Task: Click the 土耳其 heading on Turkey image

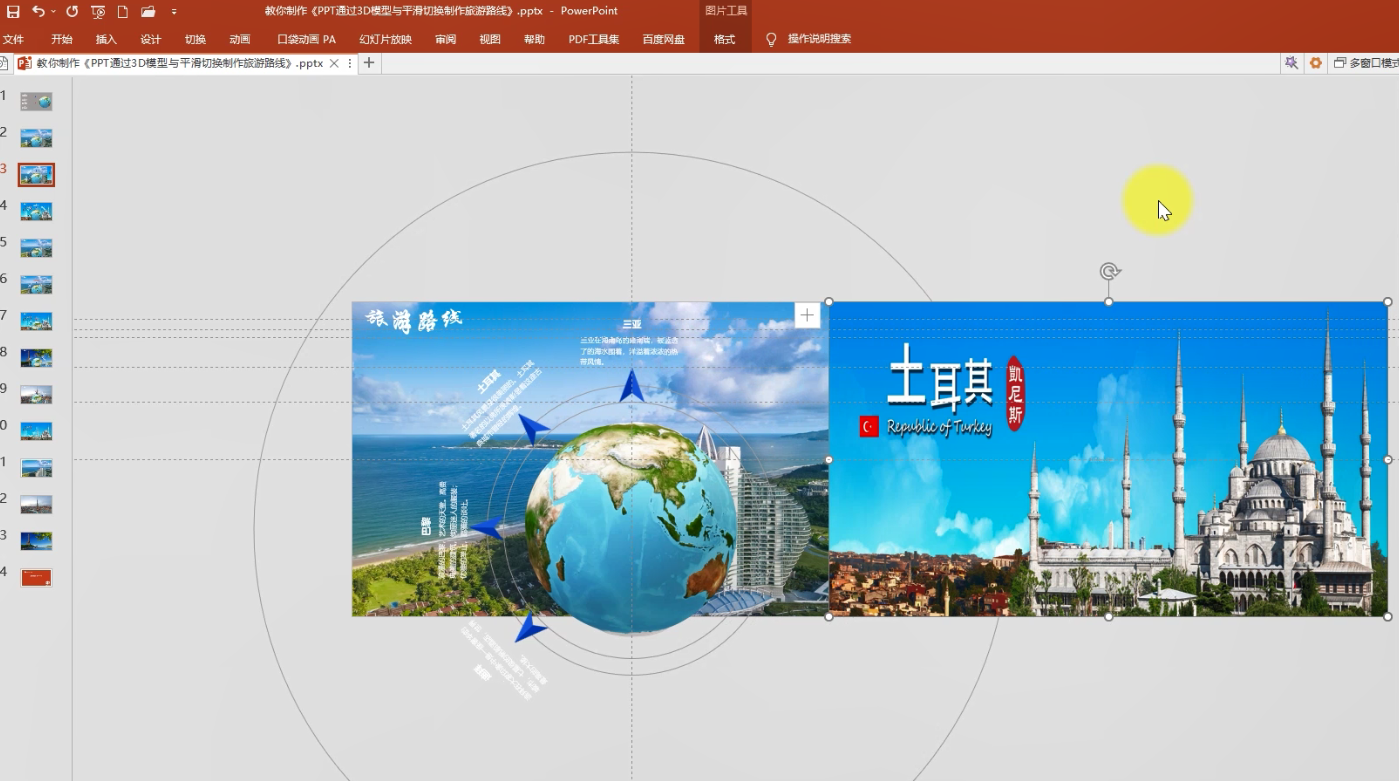Action: (941, 377)
